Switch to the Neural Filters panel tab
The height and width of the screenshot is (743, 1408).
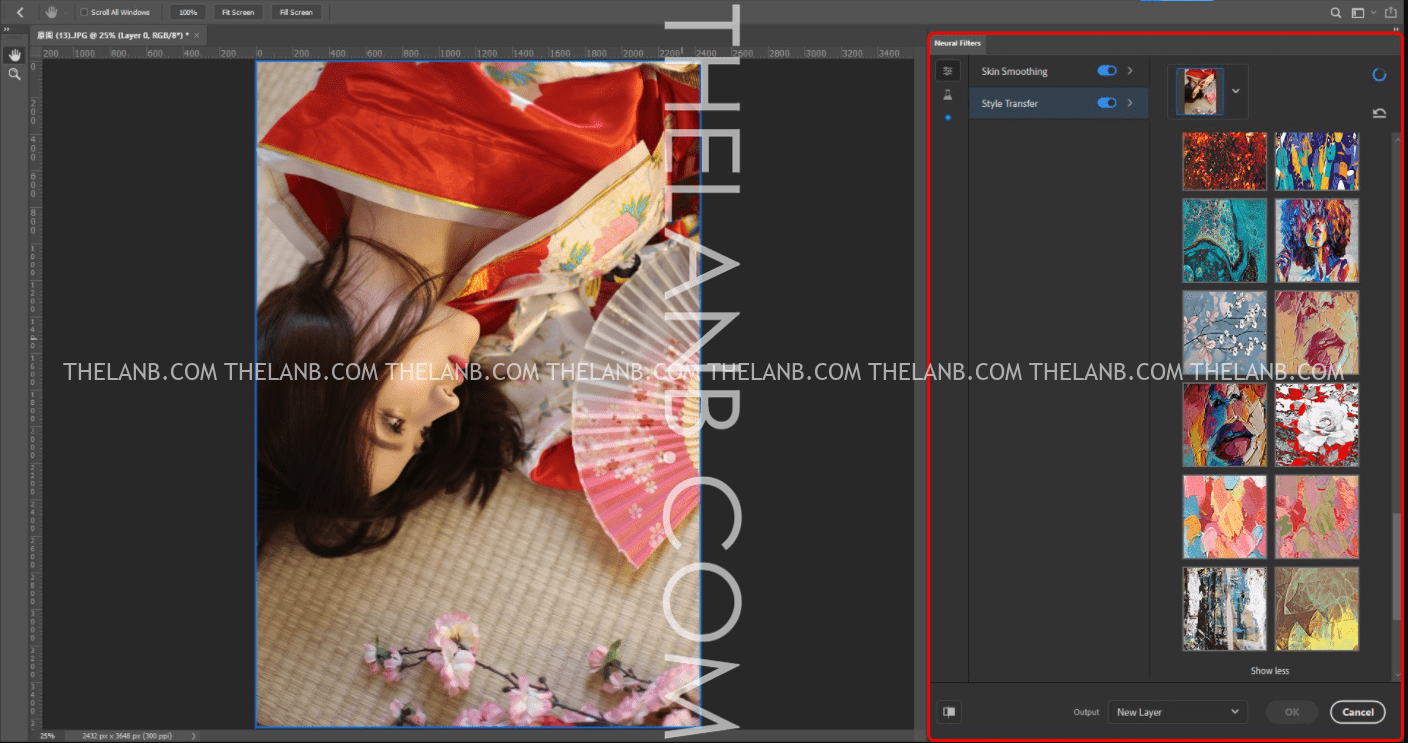957,44
